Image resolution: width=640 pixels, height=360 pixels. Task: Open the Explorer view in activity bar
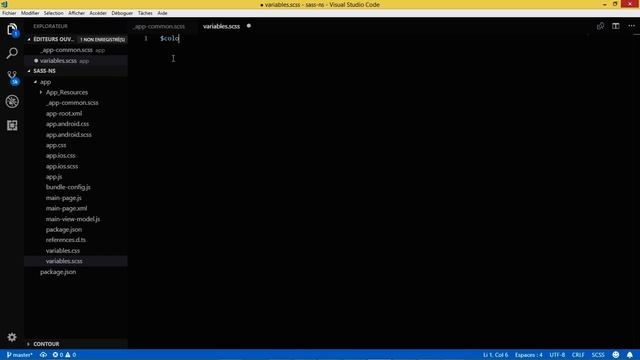click(x=12, y=29)
